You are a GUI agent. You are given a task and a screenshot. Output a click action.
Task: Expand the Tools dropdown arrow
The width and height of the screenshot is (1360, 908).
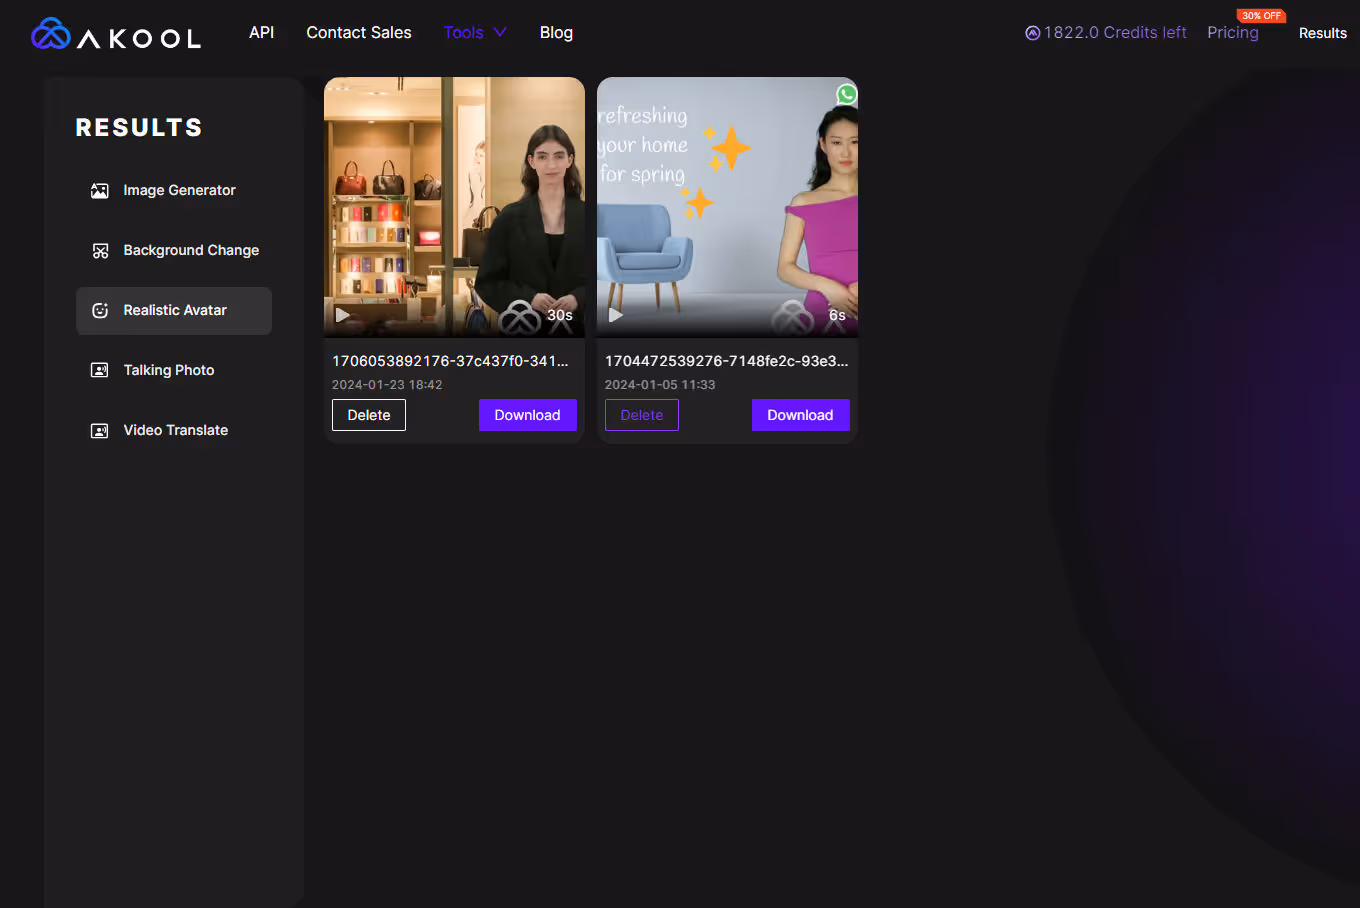500,32
